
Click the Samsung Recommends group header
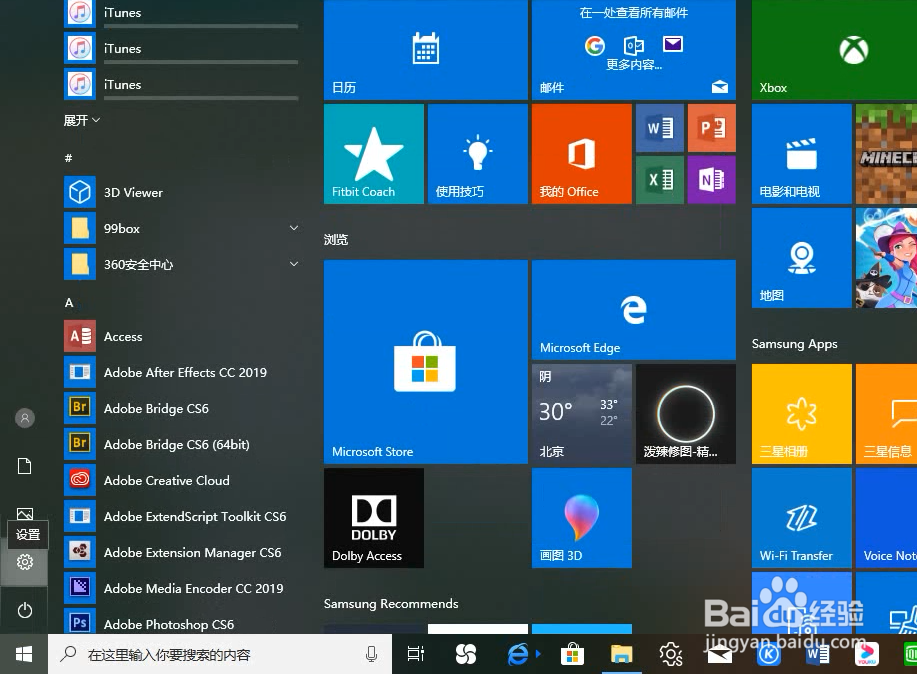click(x=391, y=604)
